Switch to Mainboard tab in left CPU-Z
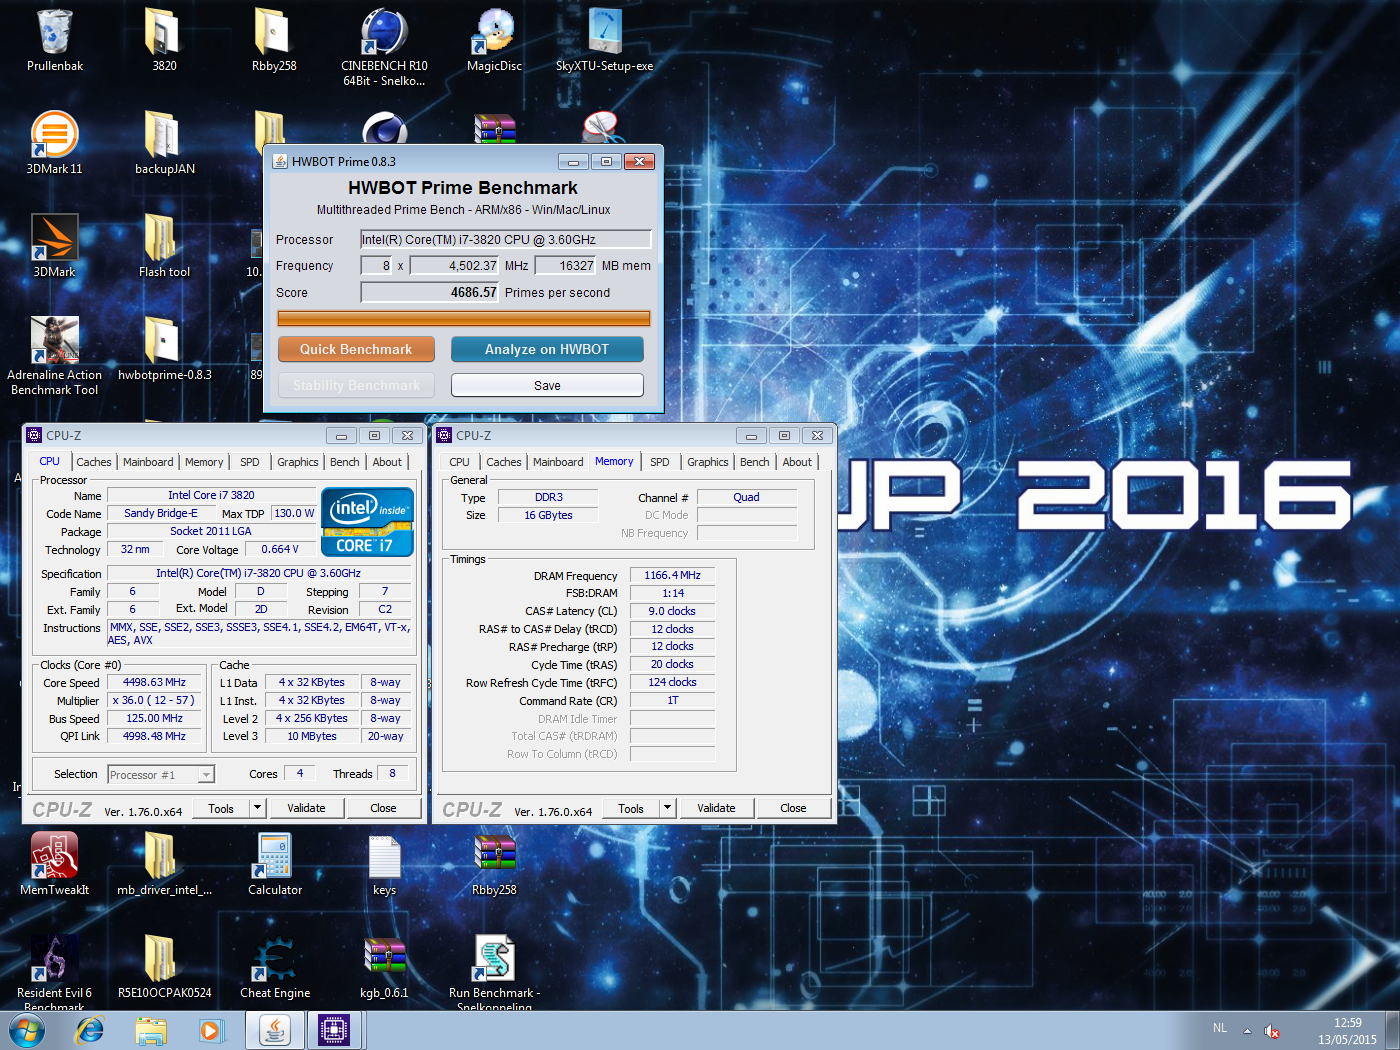The image size is (1400, 1050). (x=148, y=462)
